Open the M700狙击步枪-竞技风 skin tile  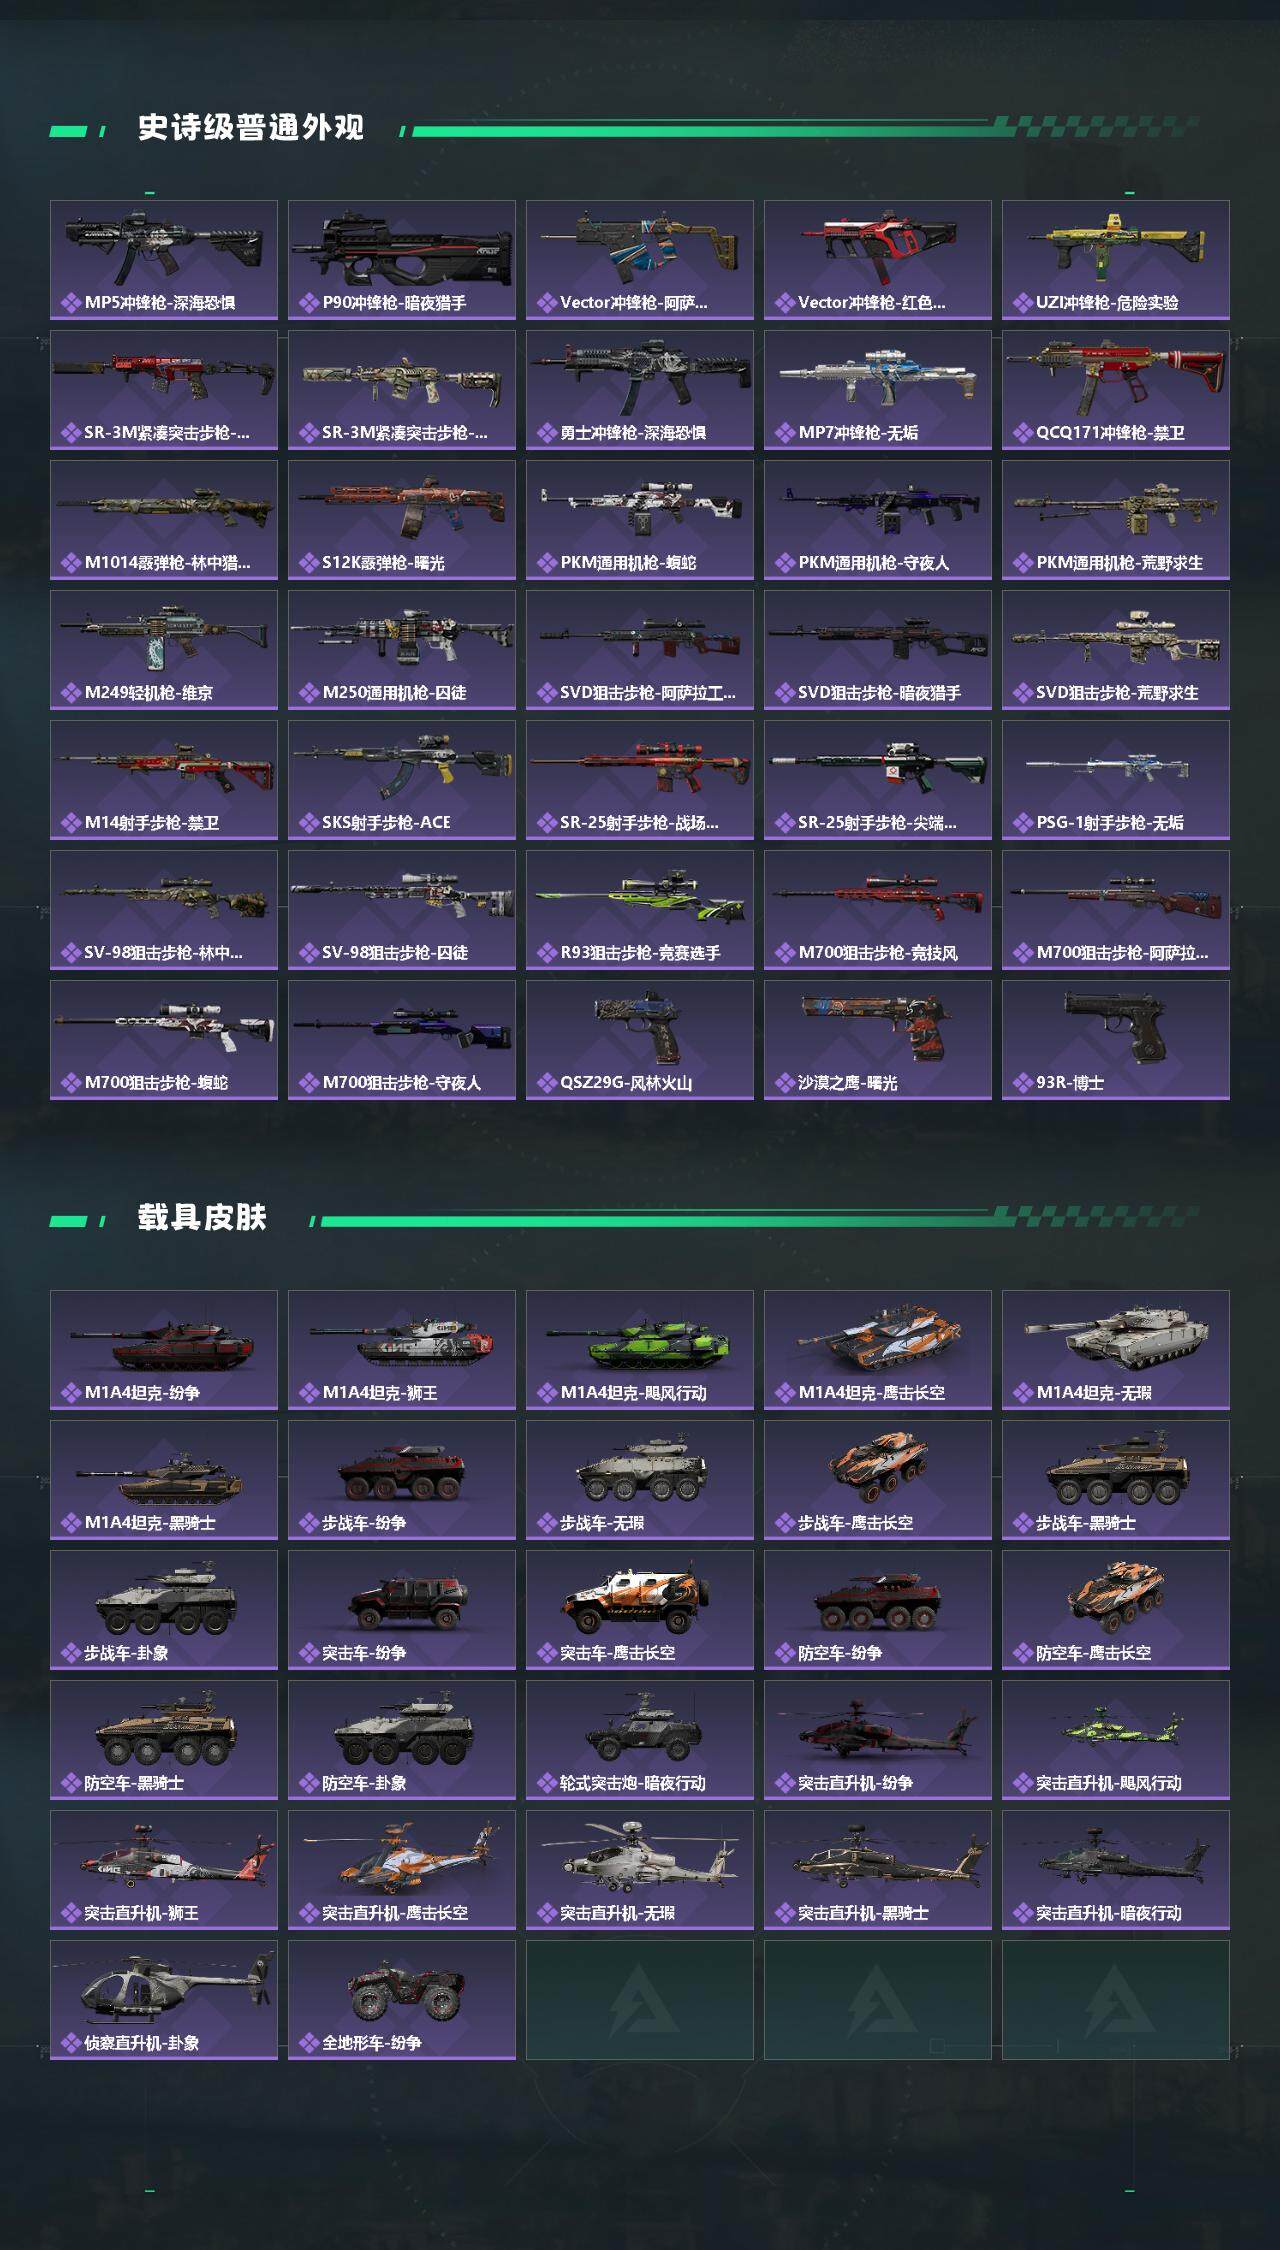click(878, 910)
